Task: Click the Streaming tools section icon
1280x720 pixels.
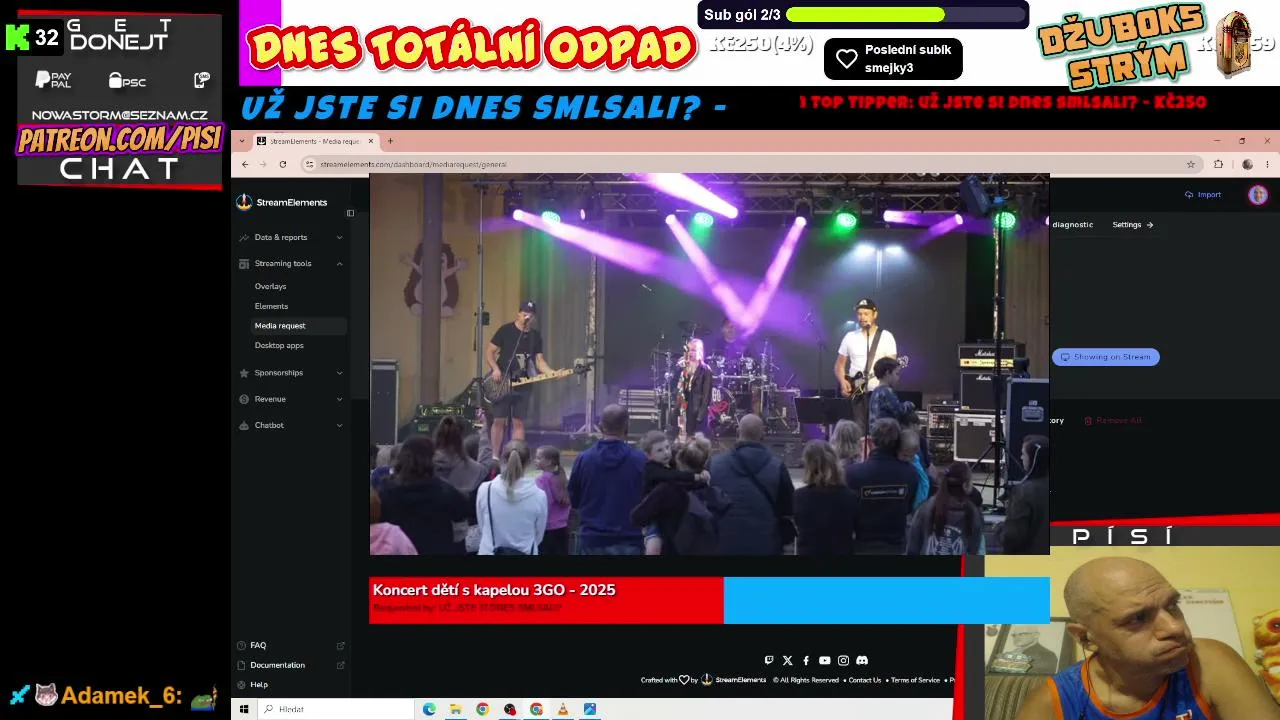Action: (x=244, y=264)
